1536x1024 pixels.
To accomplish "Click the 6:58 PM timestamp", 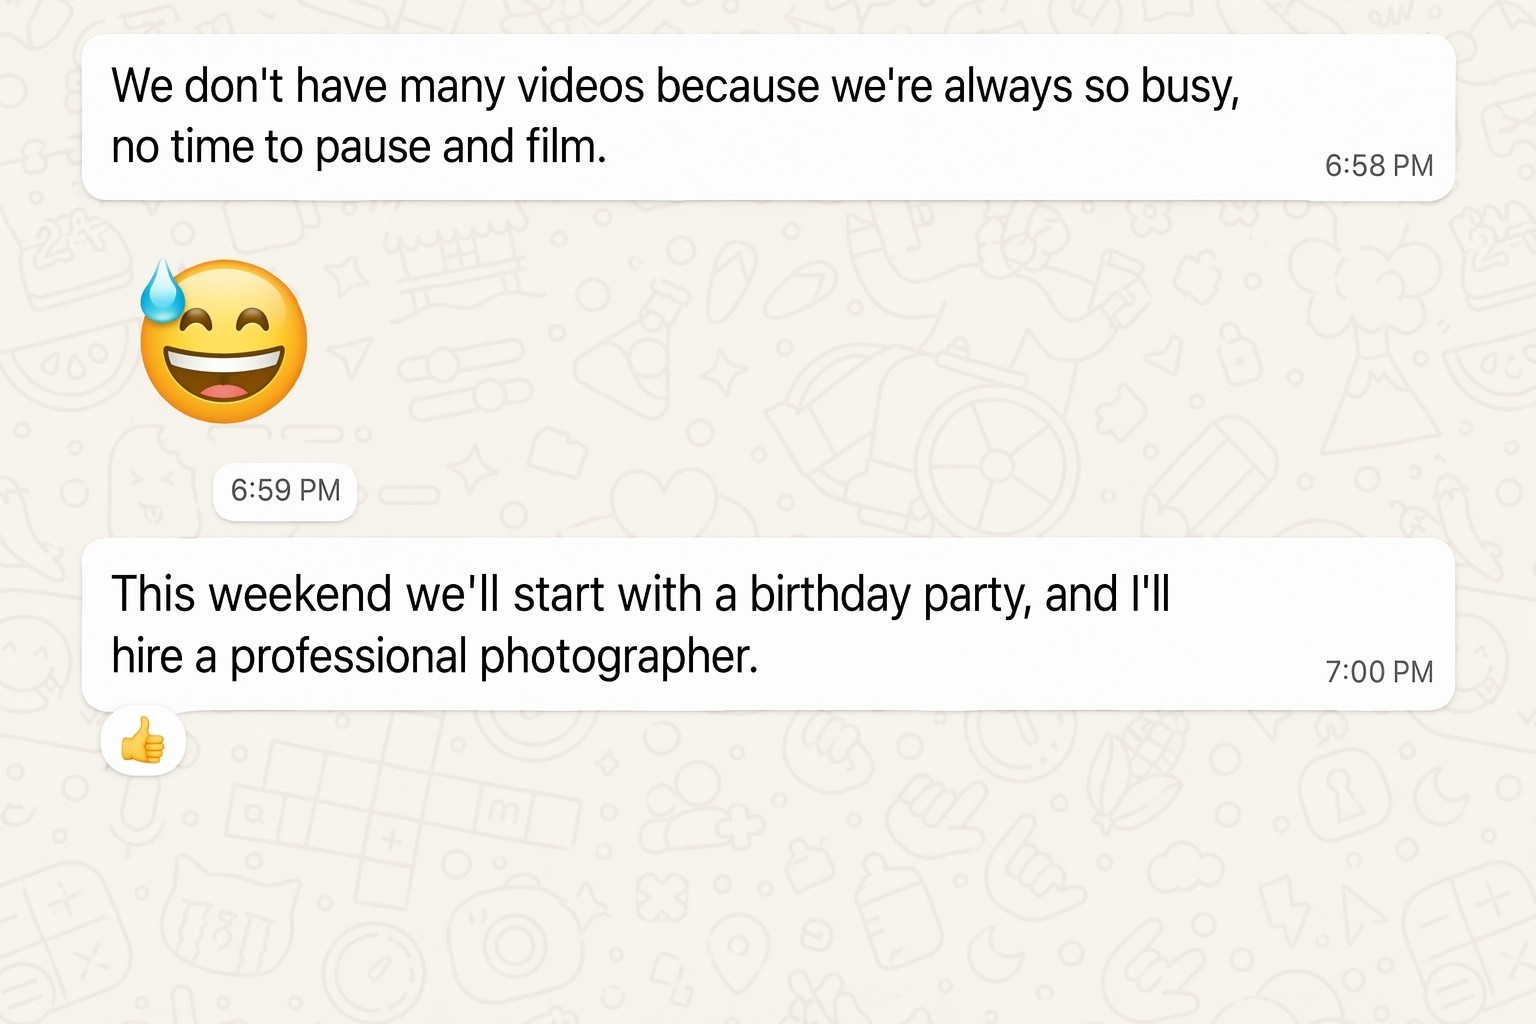I will pos(1379,165).
